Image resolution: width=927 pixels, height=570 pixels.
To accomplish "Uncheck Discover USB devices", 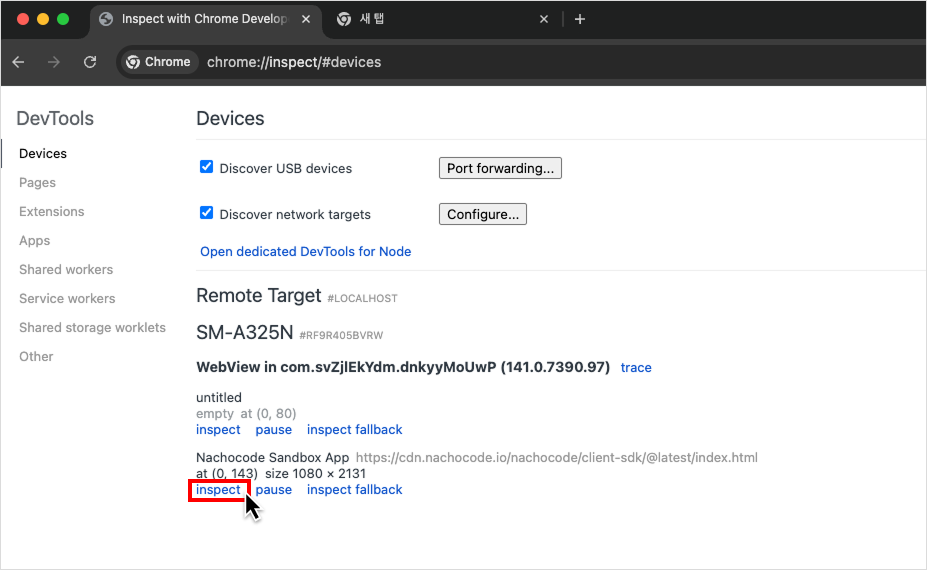I will click(x=207, y=167).
